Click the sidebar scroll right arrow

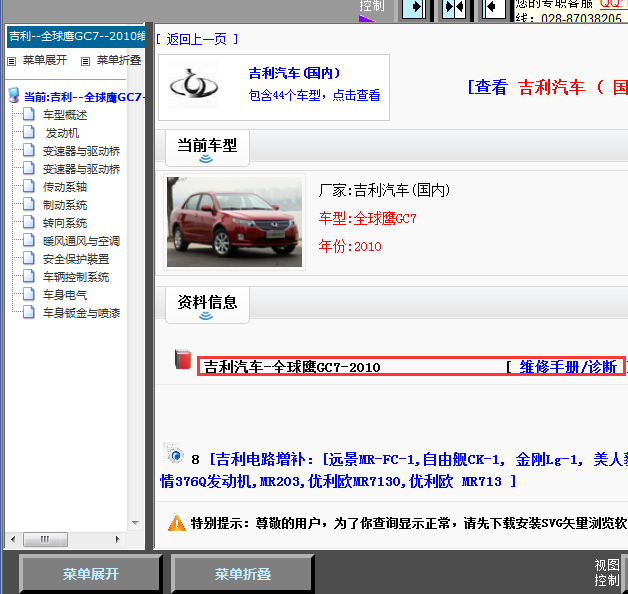tap(117, 539)
